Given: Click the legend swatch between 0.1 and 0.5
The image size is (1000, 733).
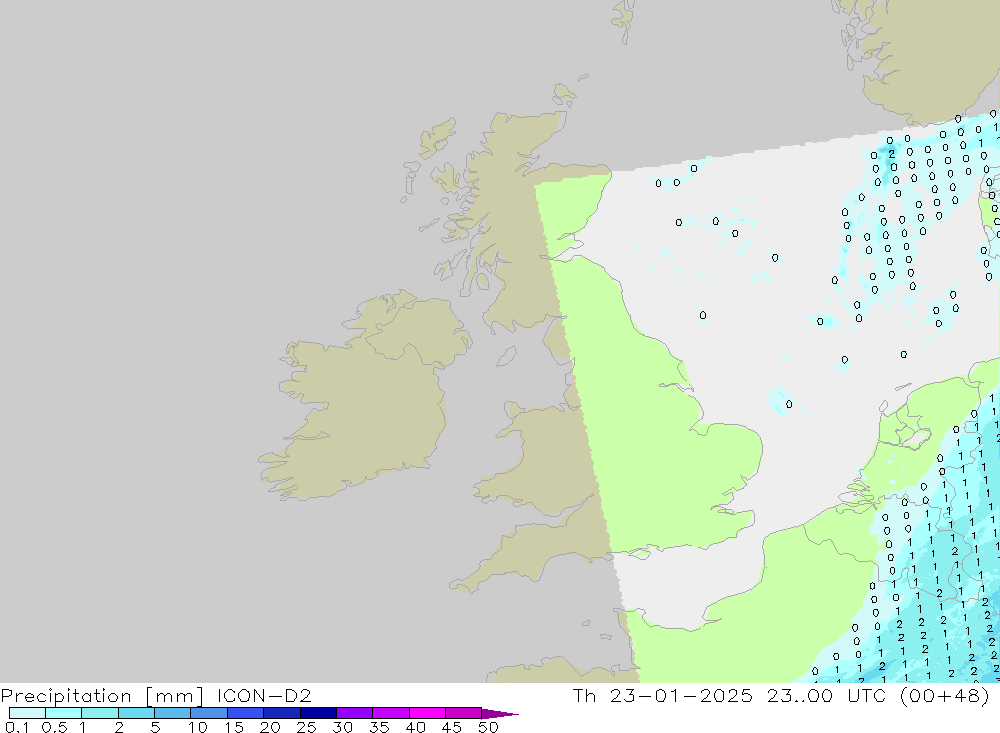Looking at the screenshot, I should pos(27,713).
